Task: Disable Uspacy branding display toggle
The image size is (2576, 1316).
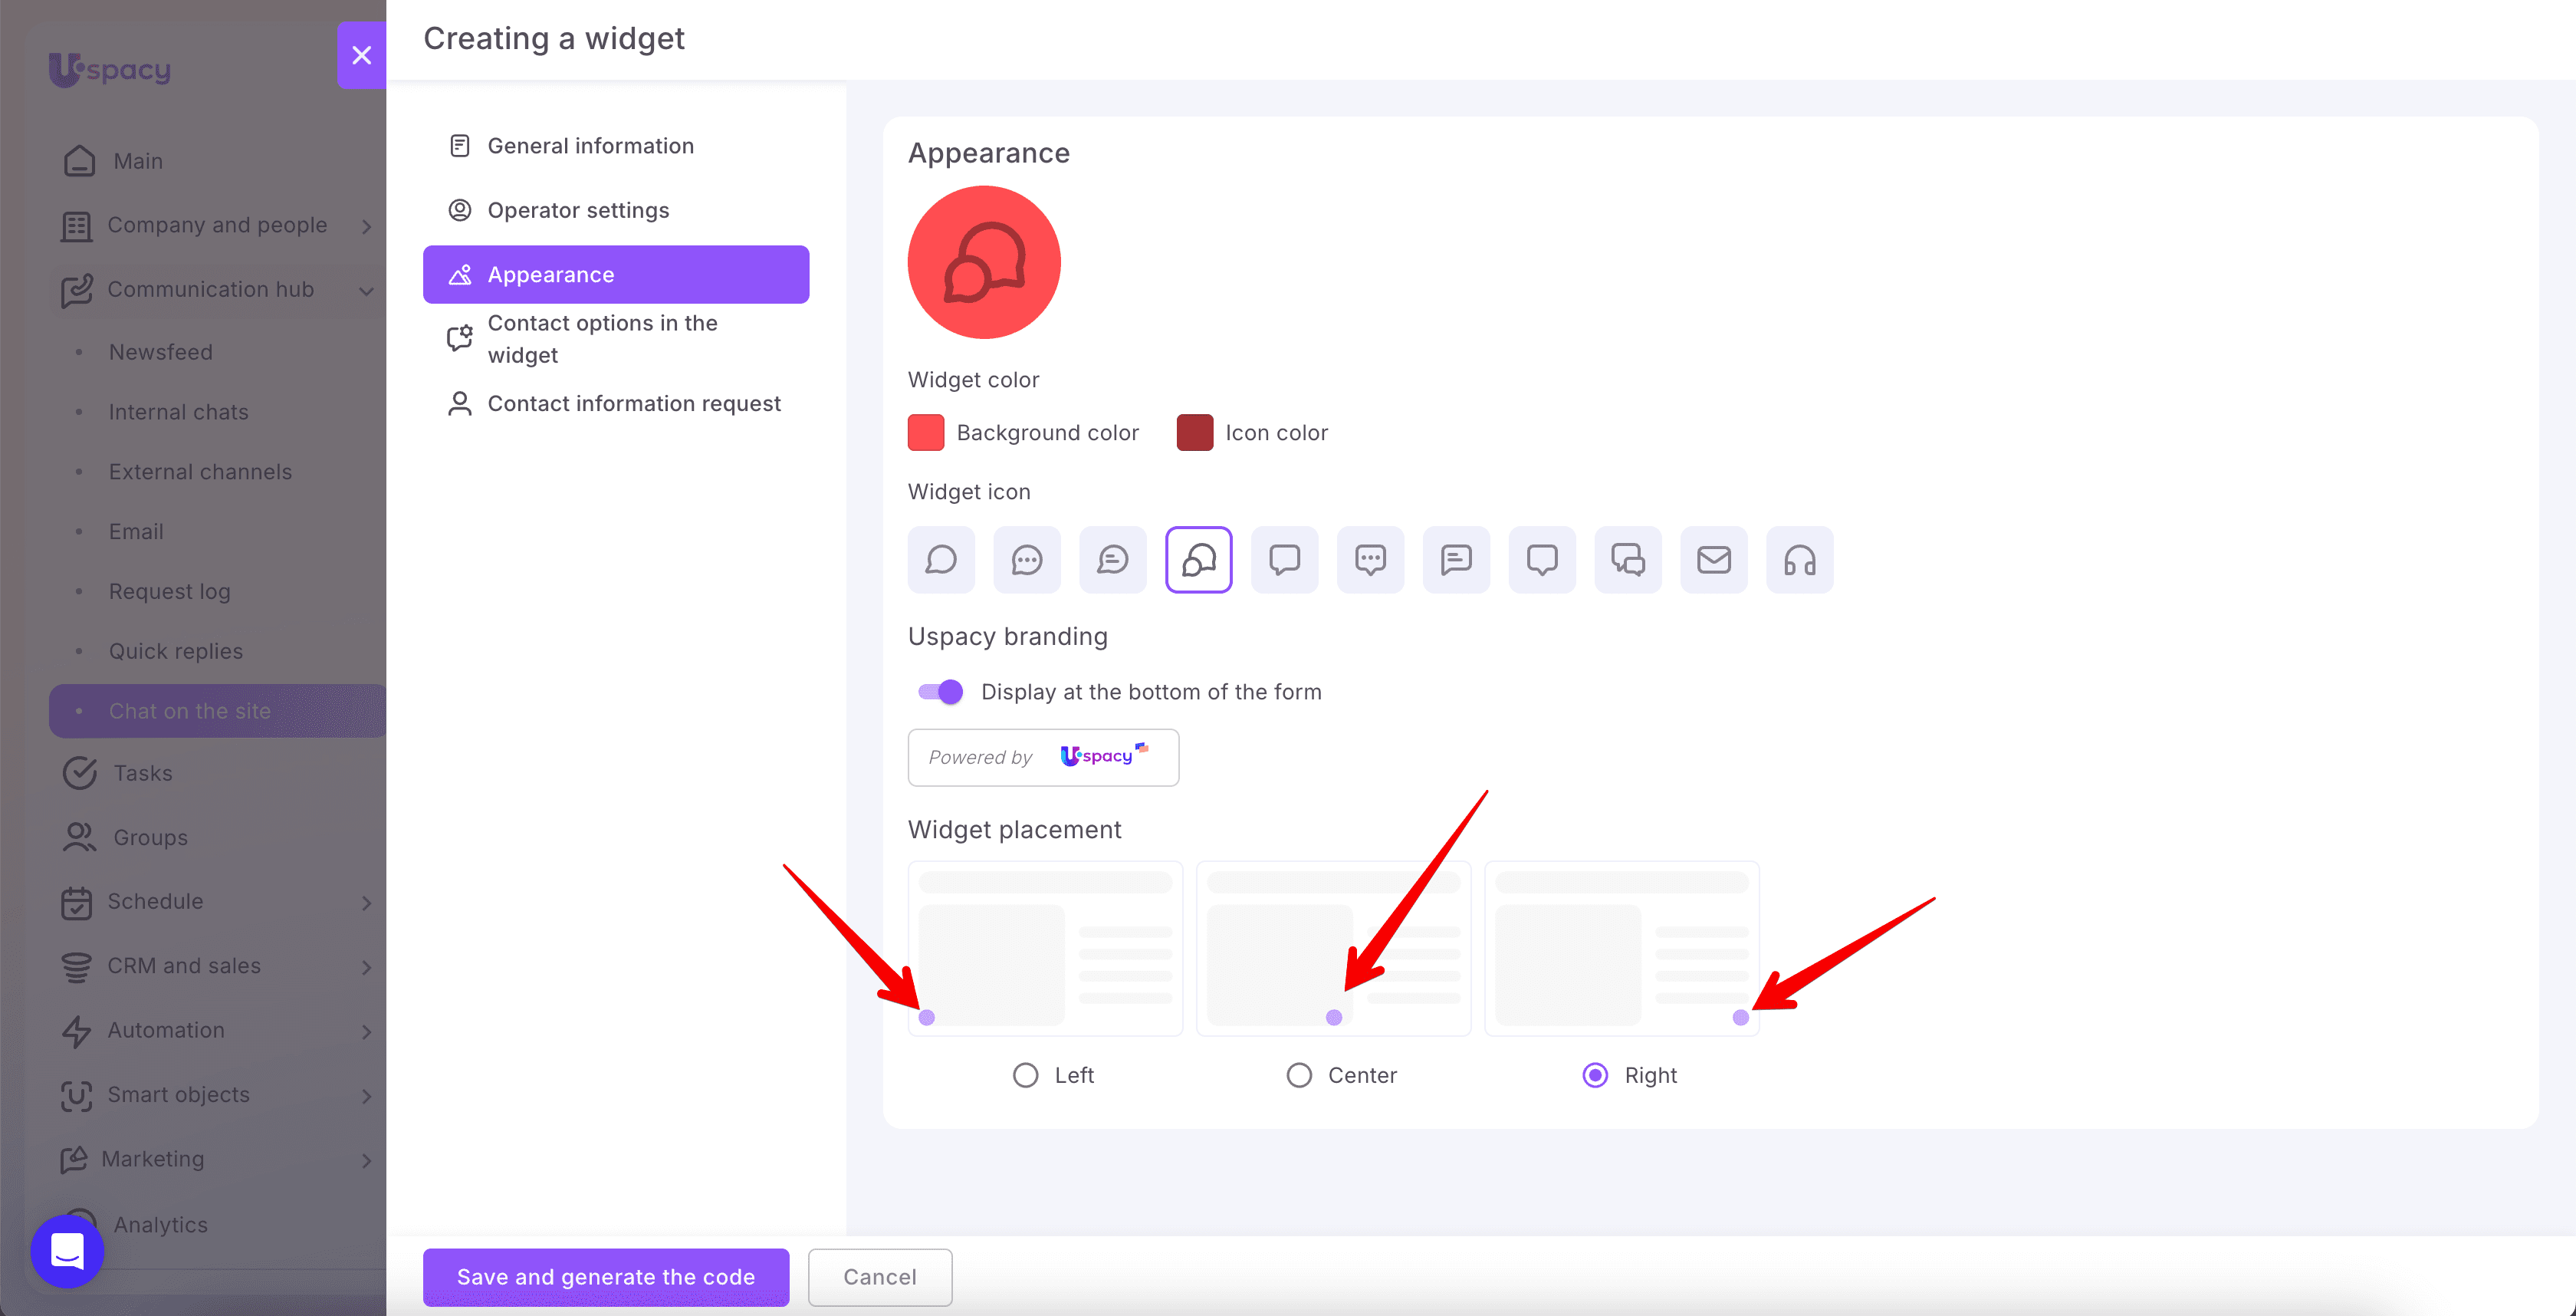Action: [941, 692]
